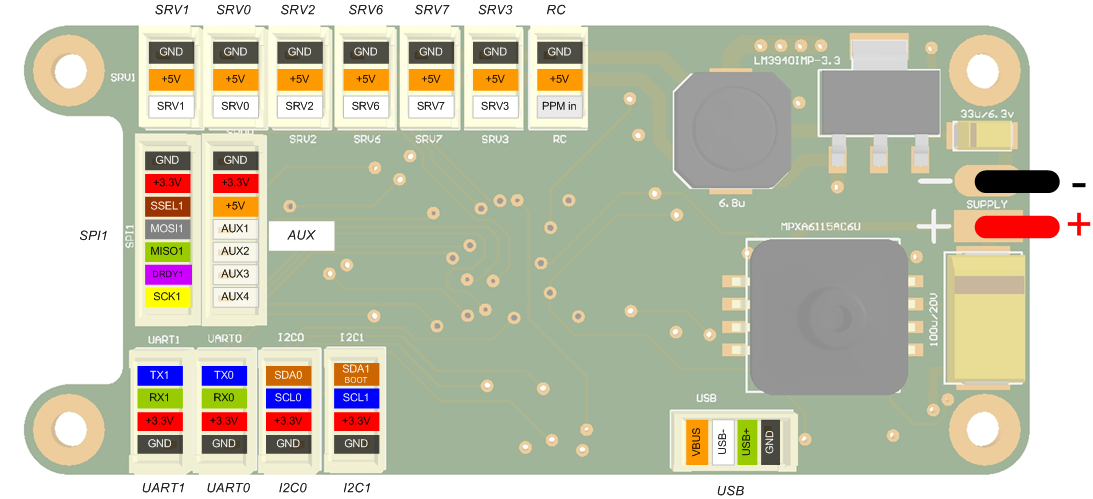
Task: Click the orange +5V pin of SRV7 connector
Action: point(430,79)
